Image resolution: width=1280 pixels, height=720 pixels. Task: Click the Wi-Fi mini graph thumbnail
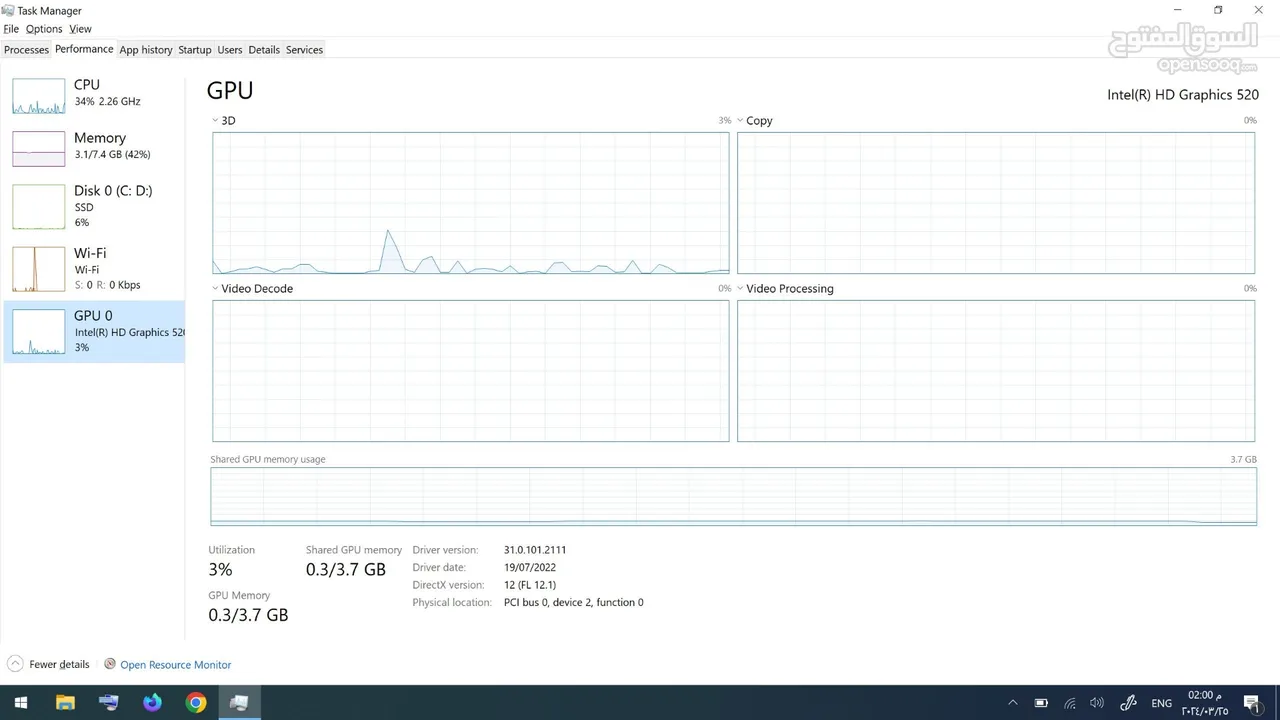click(x=39, y=269)
